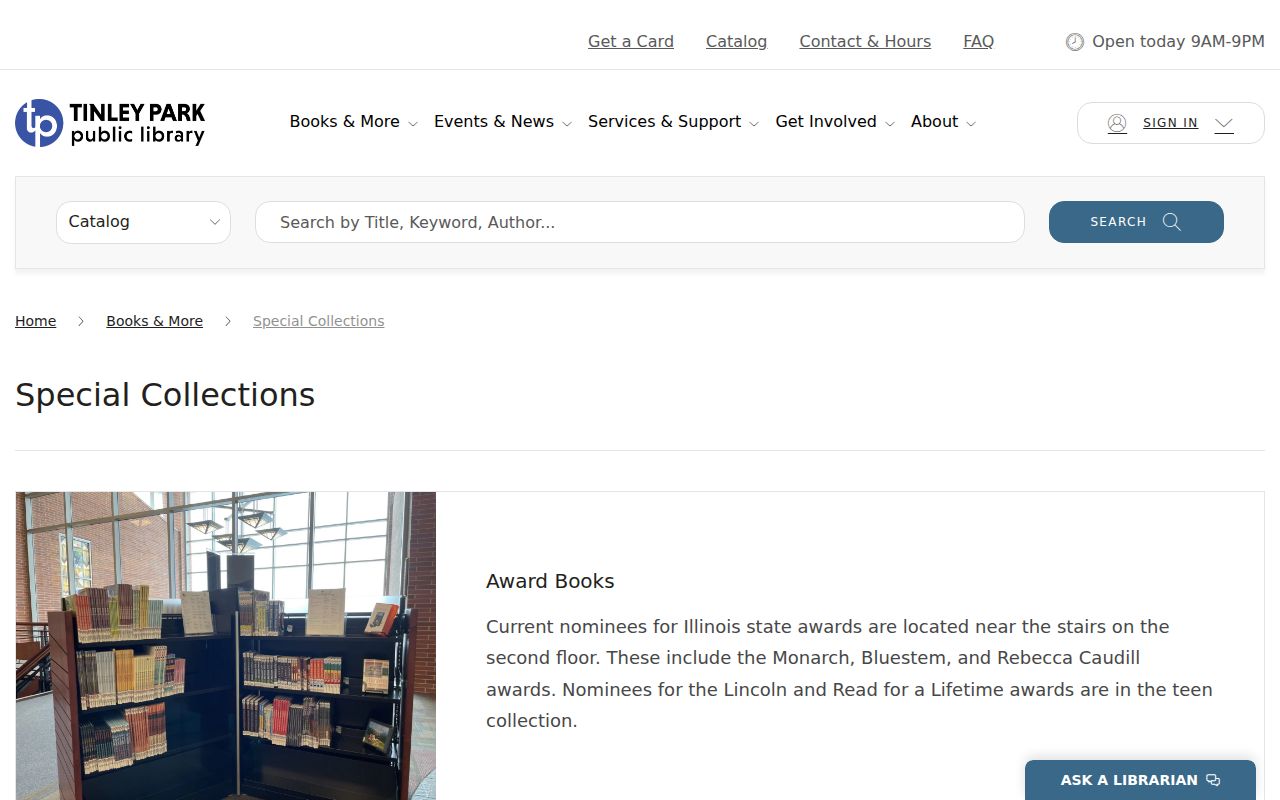
Task: Click the user profile icon in Sign In
Action: pyautogui.click(x=1117, y=123)
